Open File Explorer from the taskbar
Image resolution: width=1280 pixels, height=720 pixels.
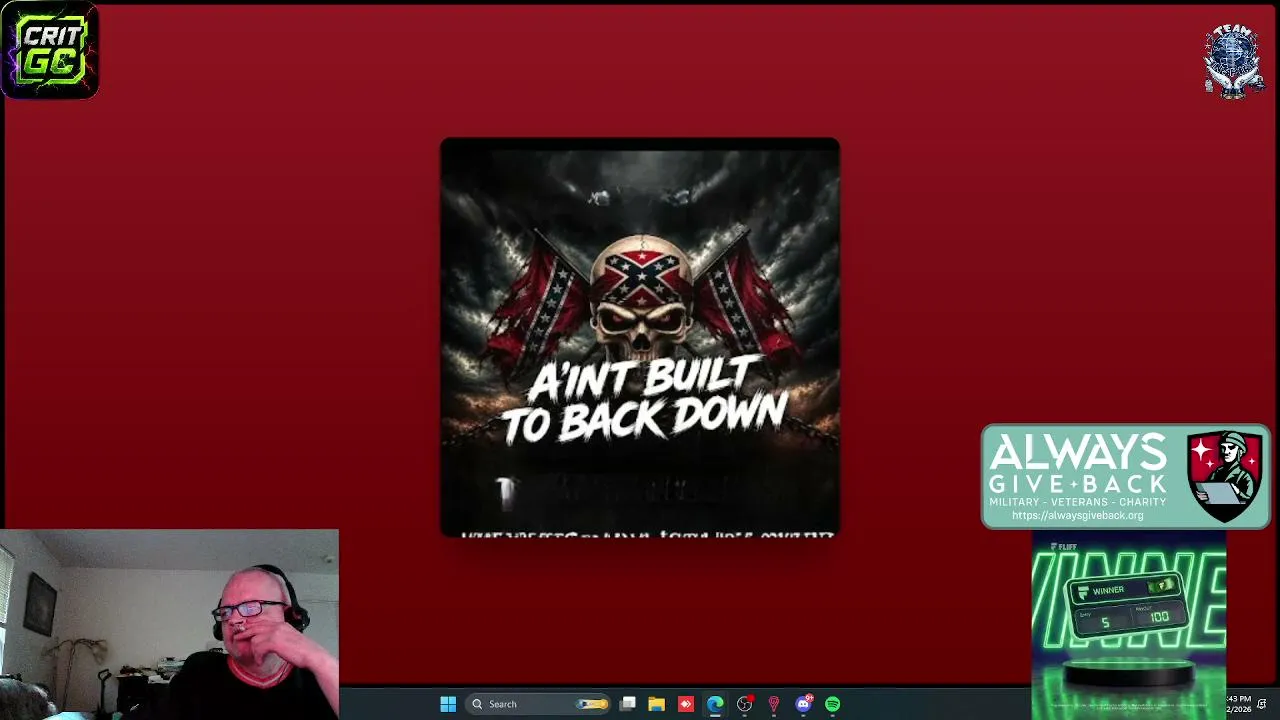point(657,704)
